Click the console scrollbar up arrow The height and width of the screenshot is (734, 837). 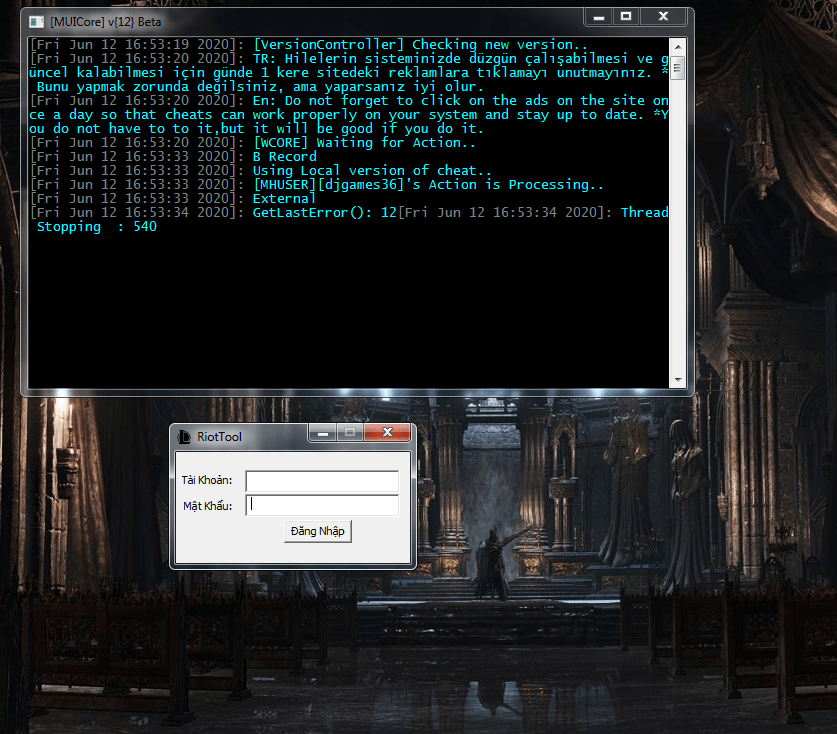(x=678, y=46)
